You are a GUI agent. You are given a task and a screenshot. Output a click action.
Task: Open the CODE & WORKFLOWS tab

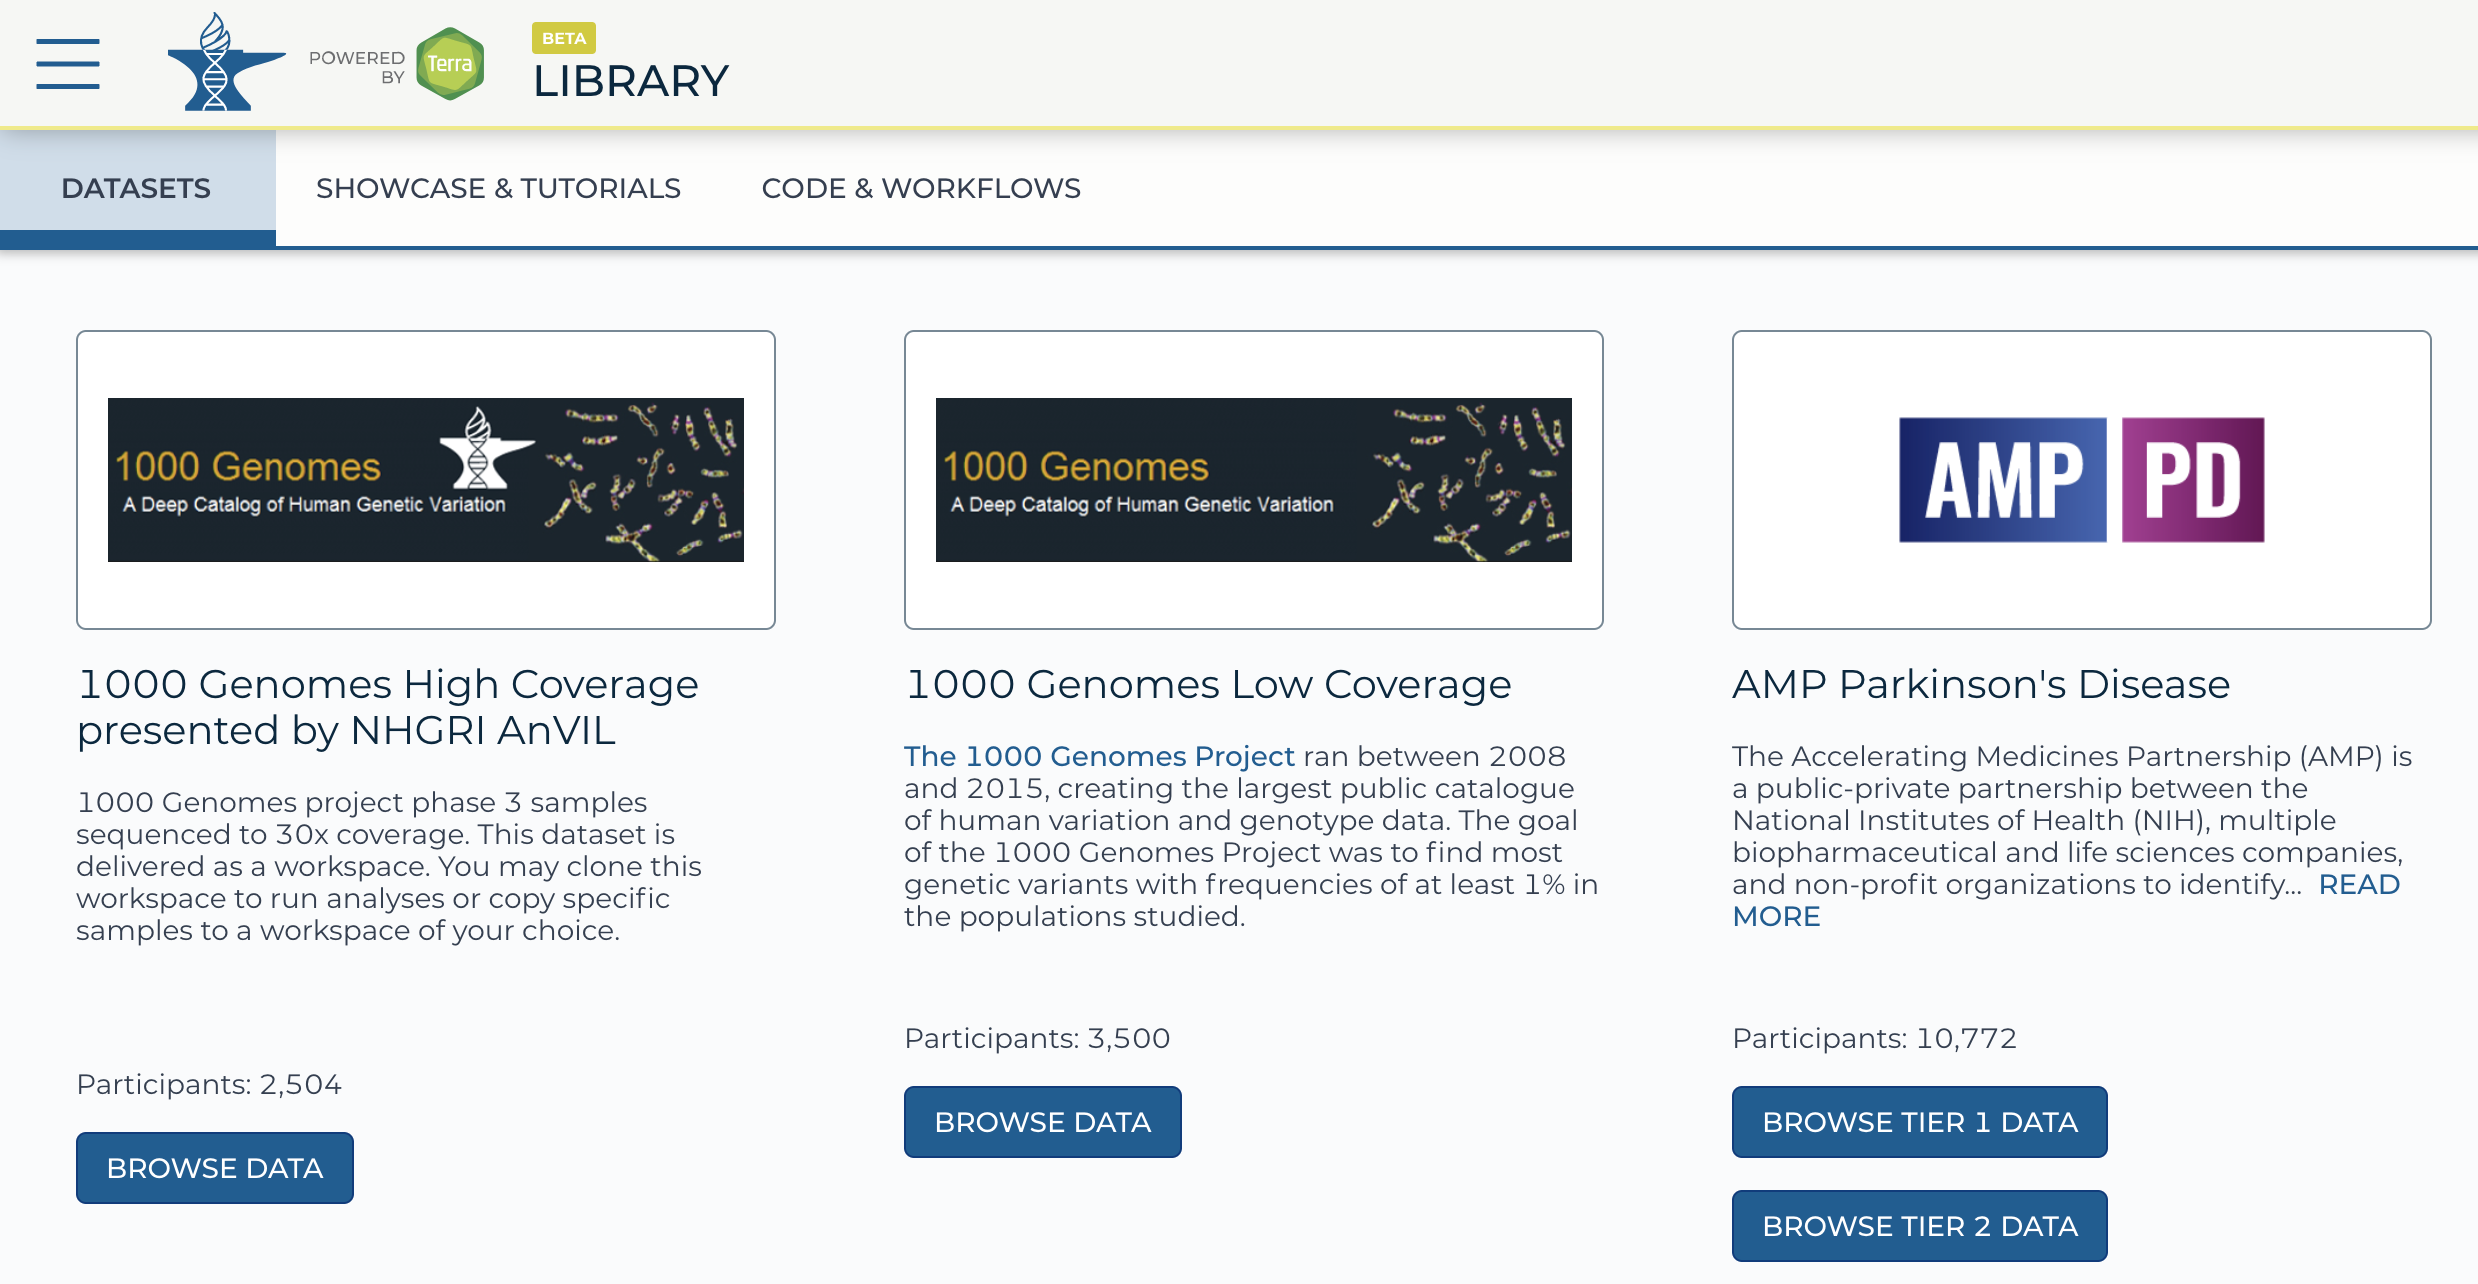coord(921,188)
